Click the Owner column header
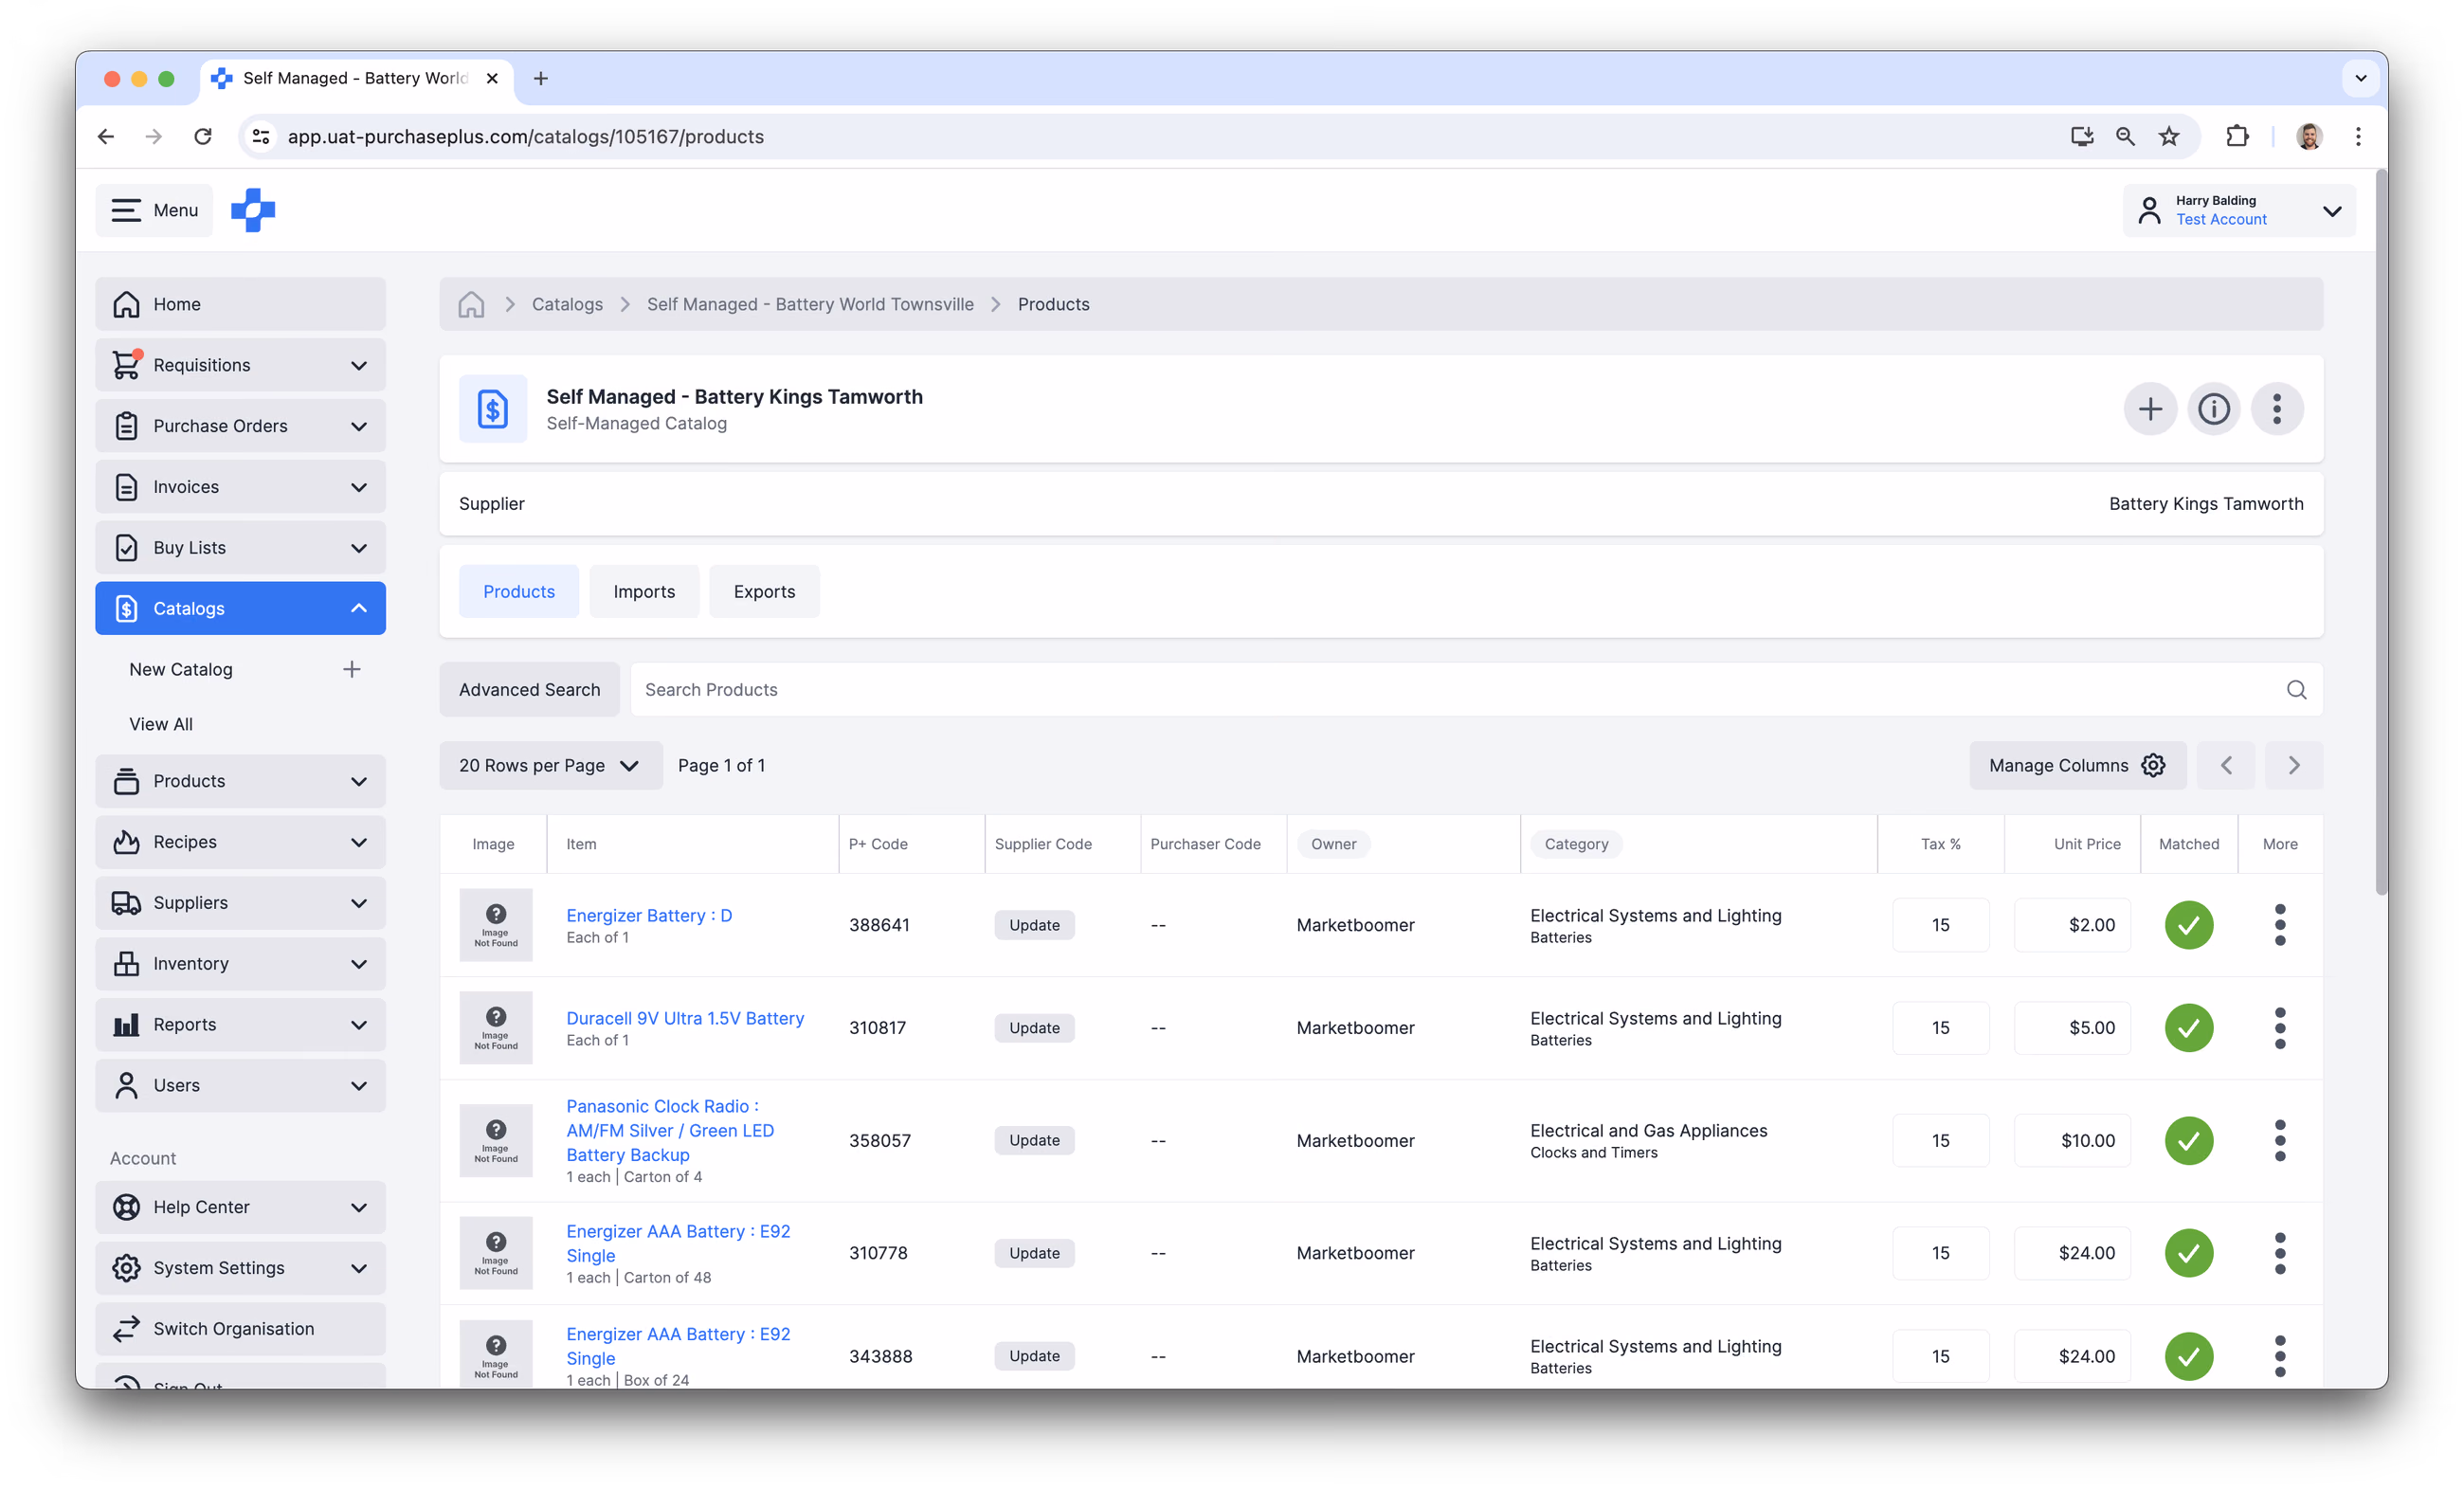The height and width of the screenshot is (1489, 2464). tap(1334, 844)
